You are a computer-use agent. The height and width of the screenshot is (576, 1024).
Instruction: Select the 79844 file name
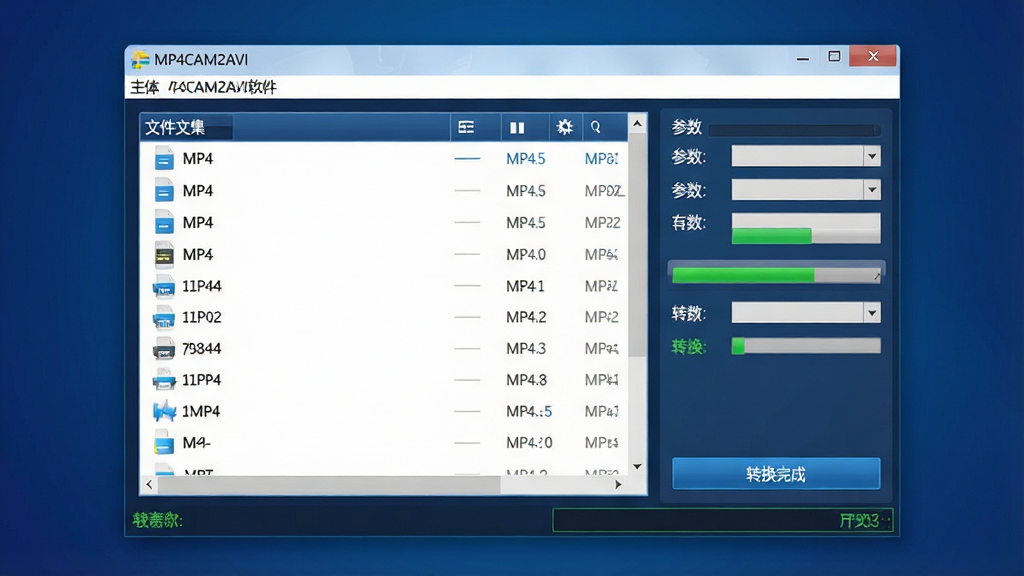click(x=202, y=349)
